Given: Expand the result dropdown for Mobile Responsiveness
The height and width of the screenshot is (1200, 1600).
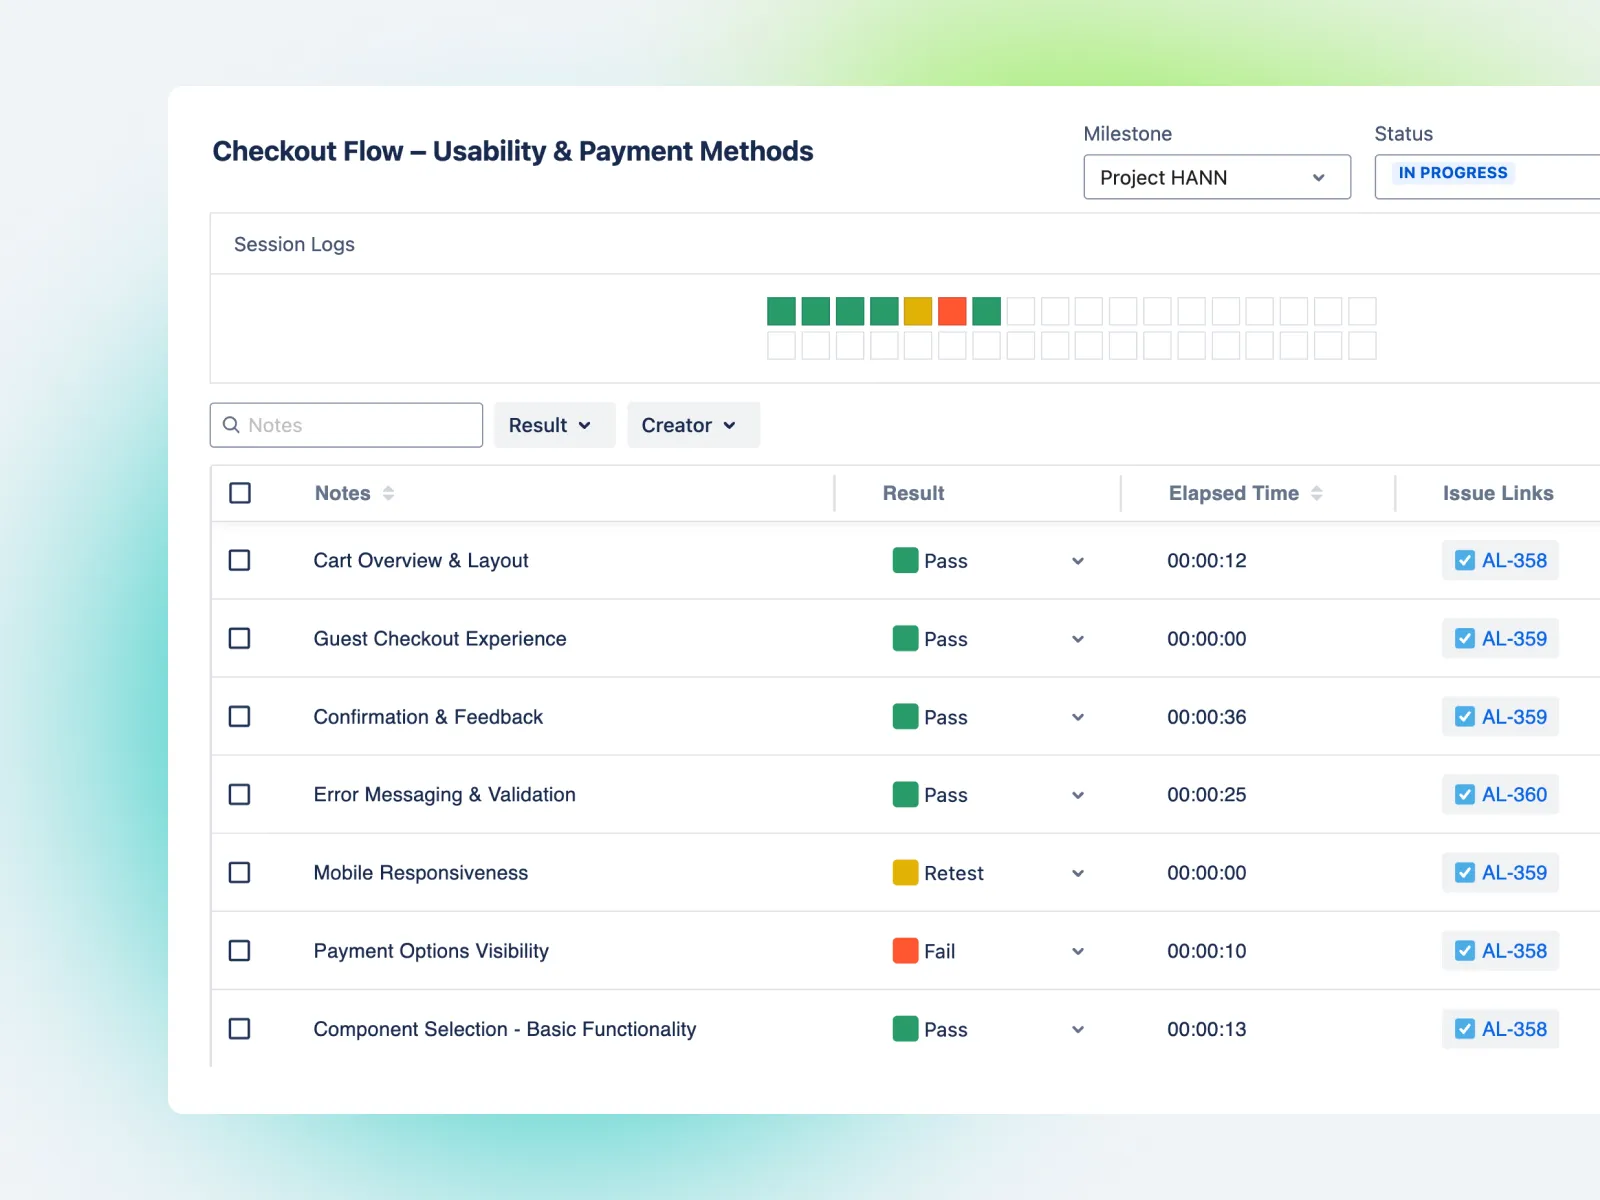Looking at the screenshot, I should pyautogui.click(x=1077, y=872).
